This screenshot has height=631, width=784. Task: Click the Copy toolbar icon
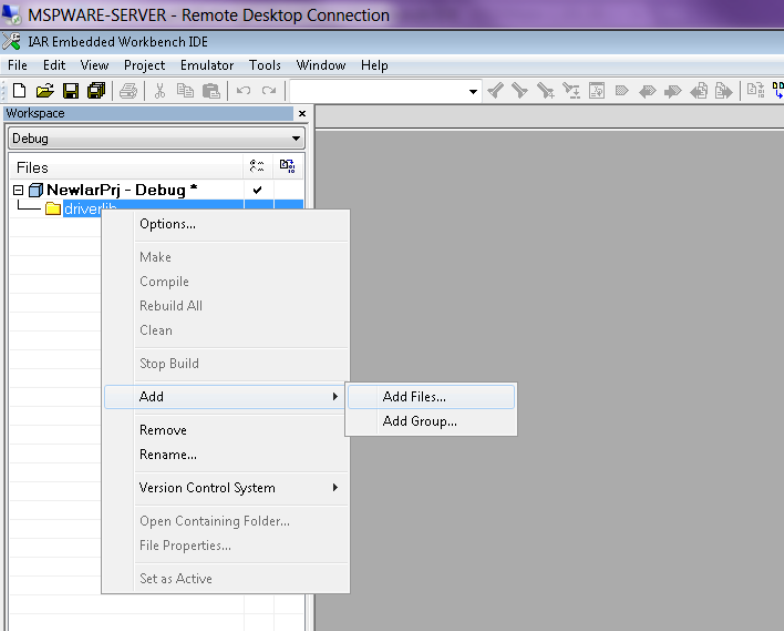185,90
